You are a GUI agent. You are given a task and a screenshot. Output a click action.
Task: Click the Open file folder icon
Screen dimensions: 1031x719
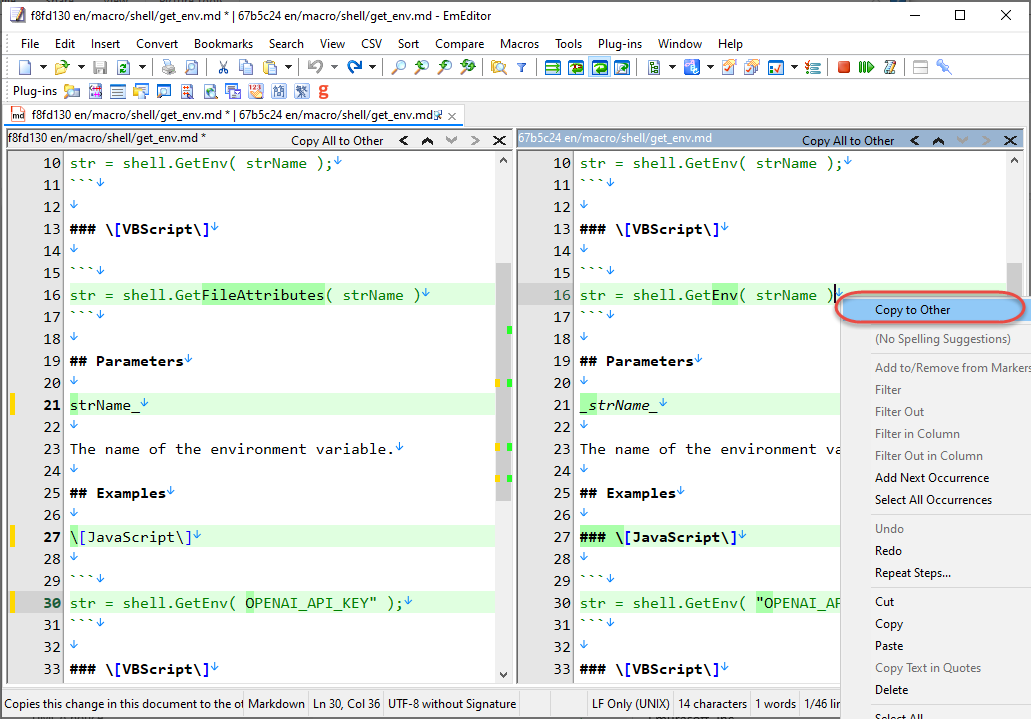point(62,67)
